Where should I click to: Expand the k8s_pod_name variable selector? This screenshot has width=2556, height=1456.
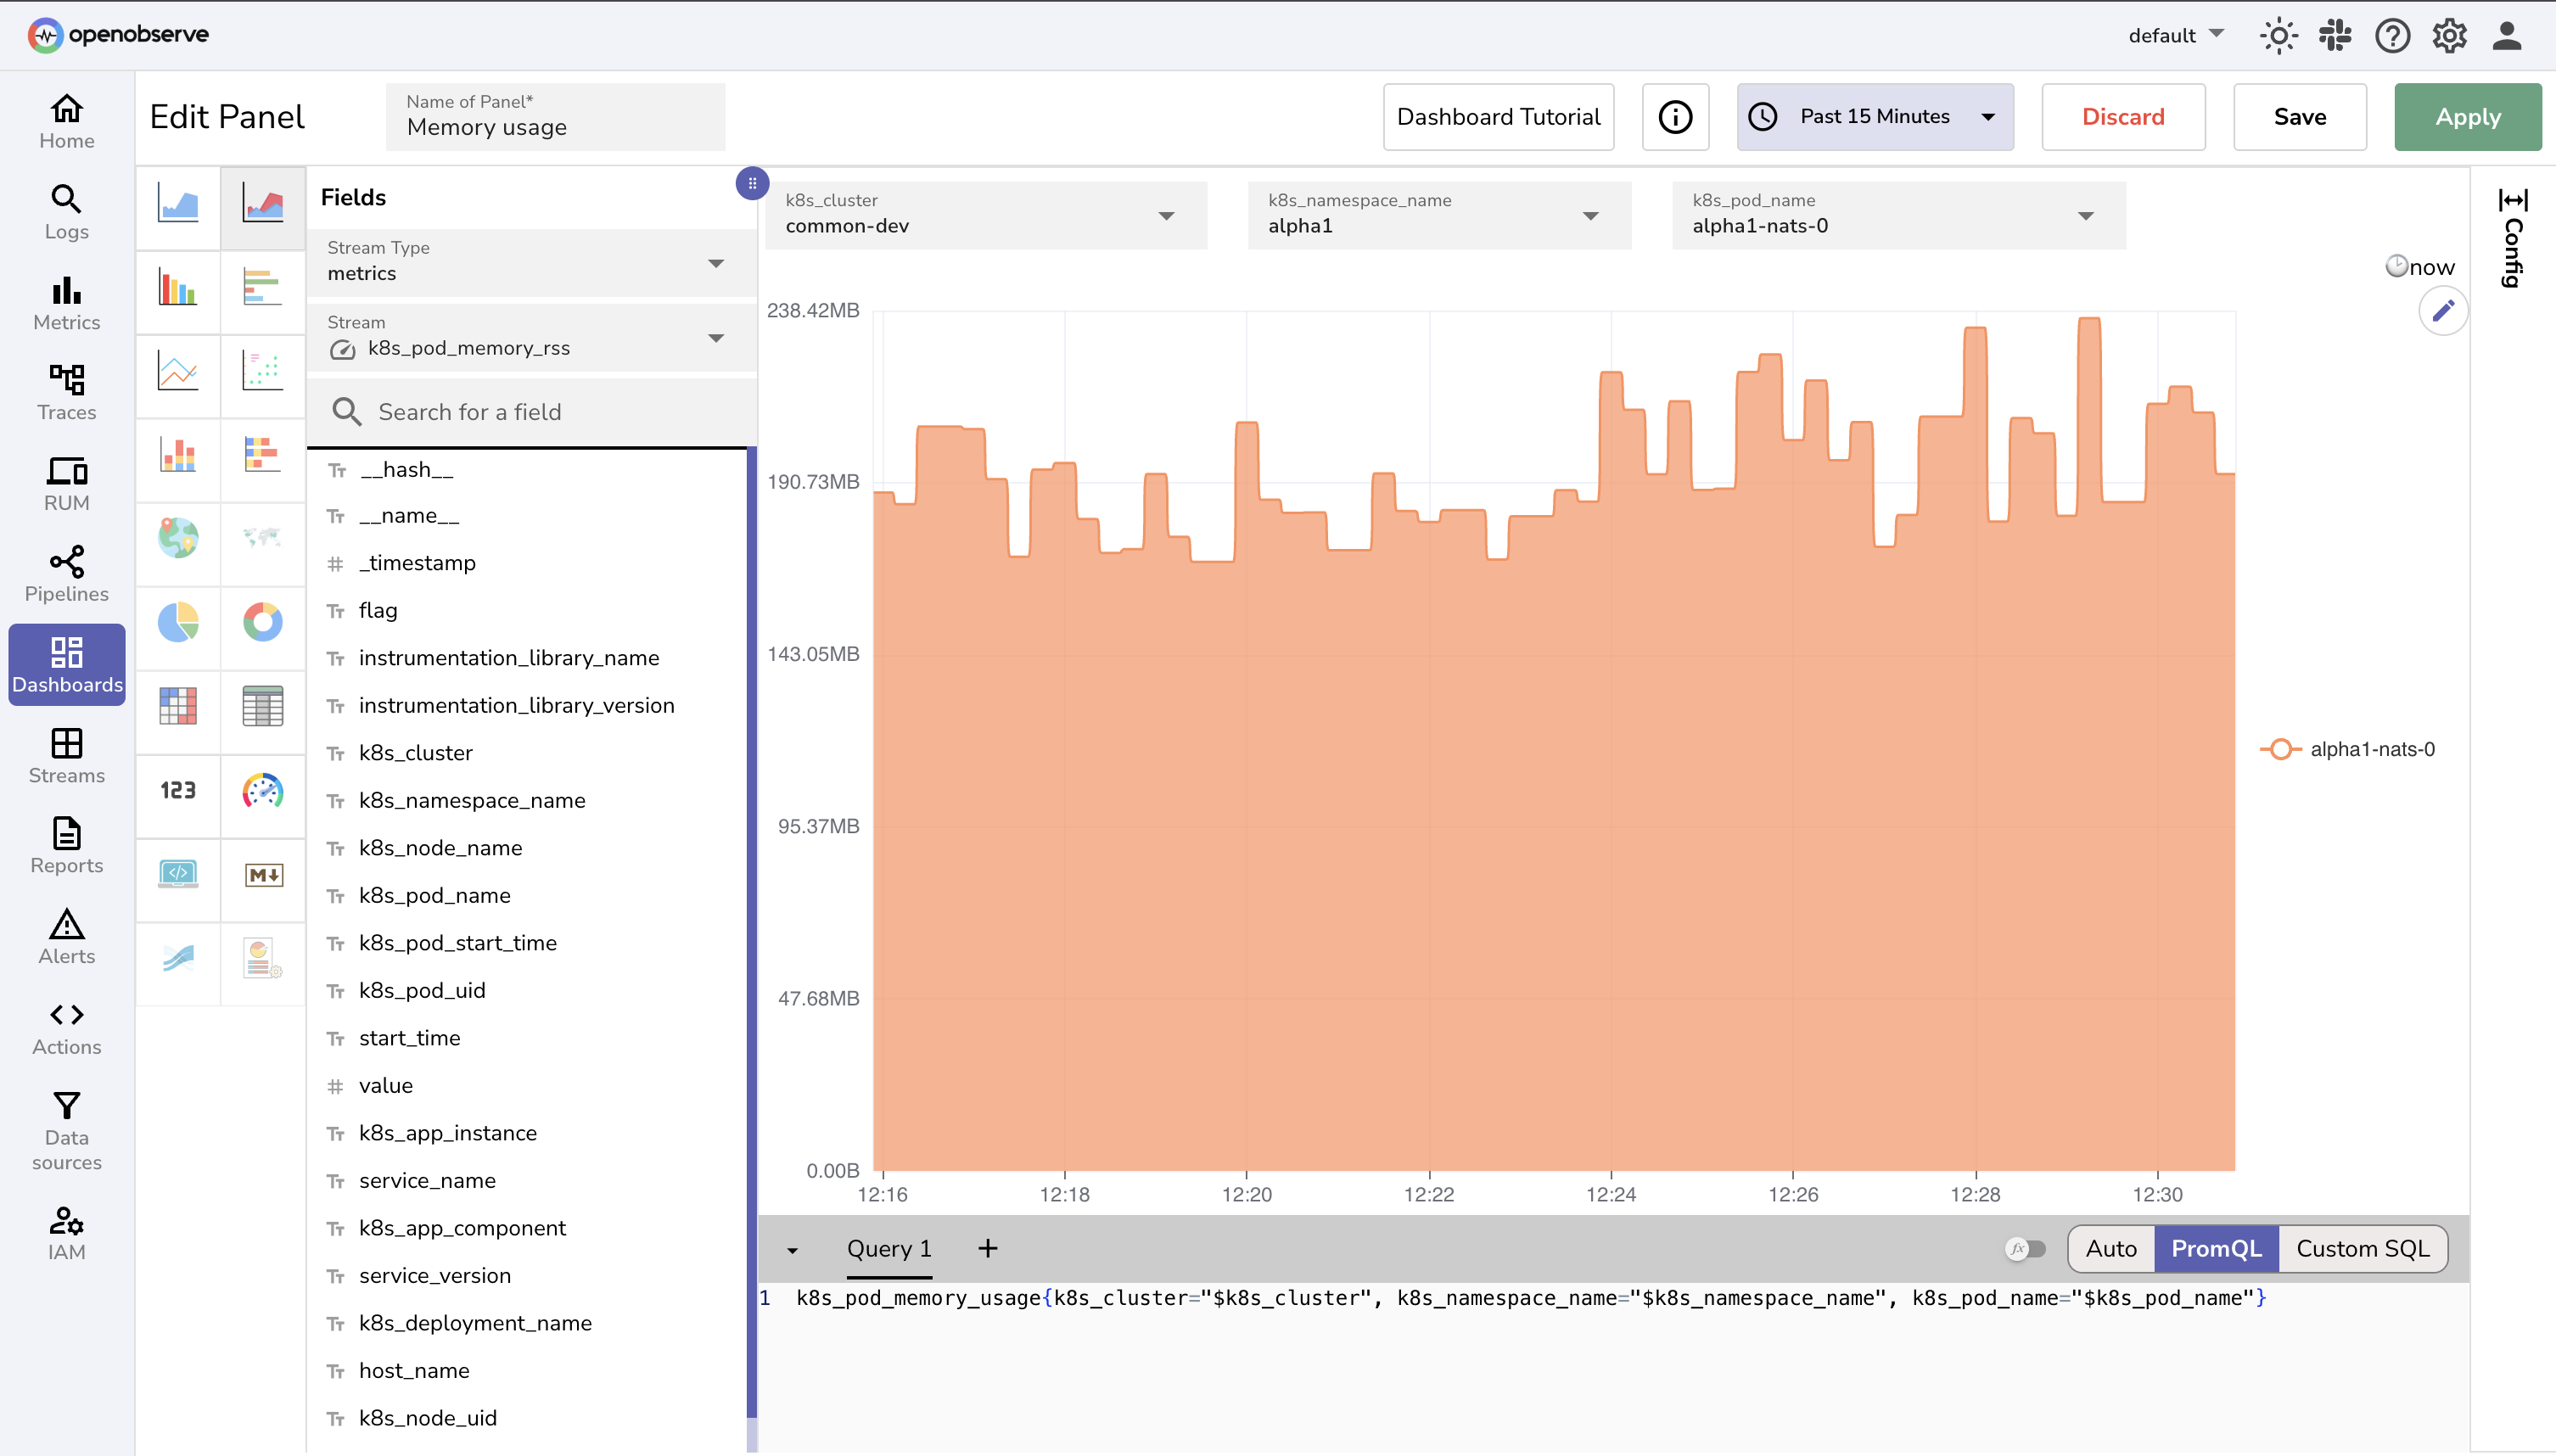pyautogui.click(x=2086, y=215)
